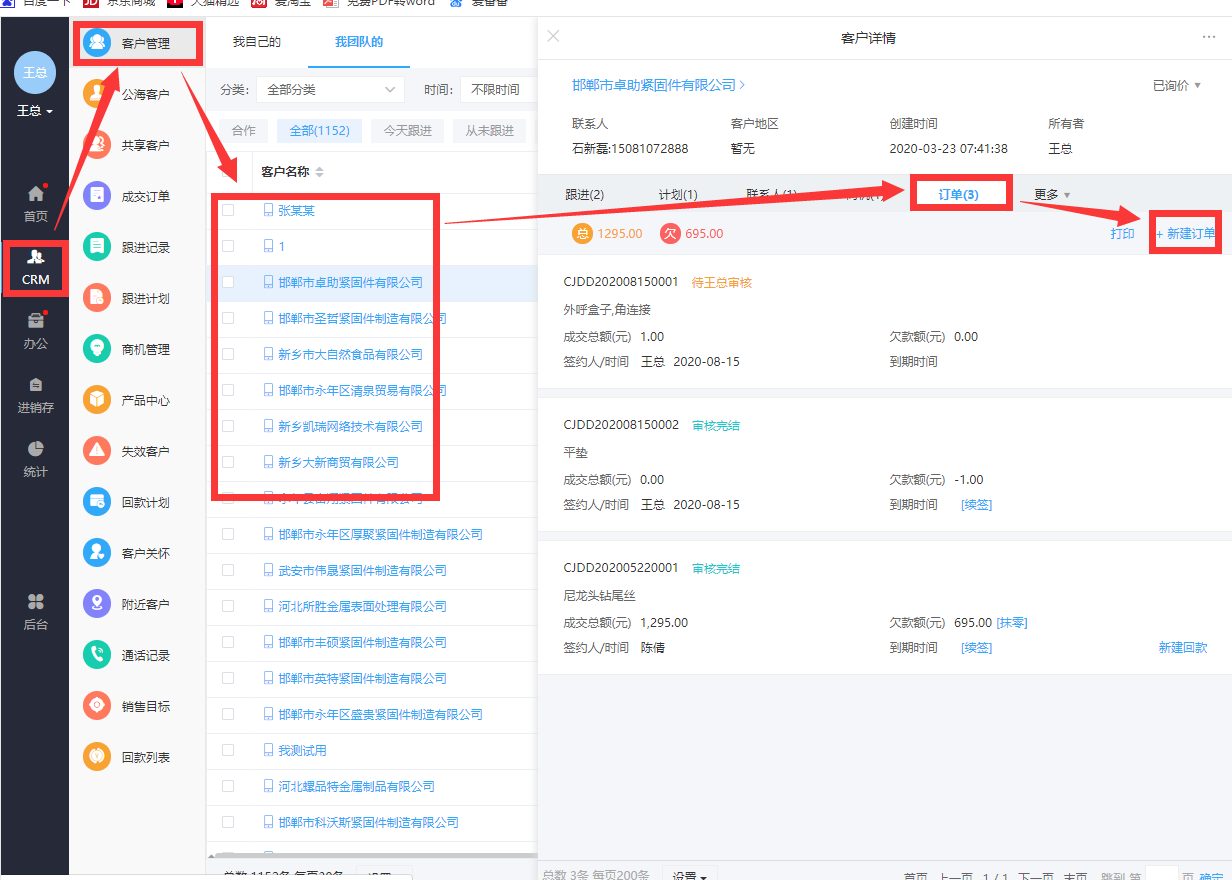Tick the checkbox for customer 1

click(x=228, y=246)
